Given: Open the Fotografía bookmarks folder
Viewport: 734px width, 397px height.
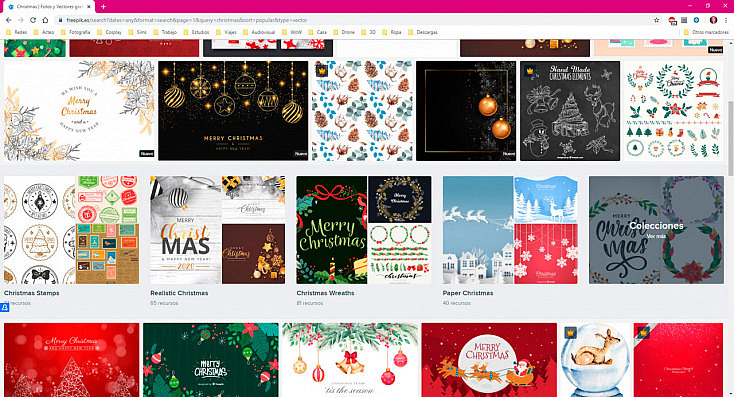Looking at the screenshot, I should click(x=75, y=32).
